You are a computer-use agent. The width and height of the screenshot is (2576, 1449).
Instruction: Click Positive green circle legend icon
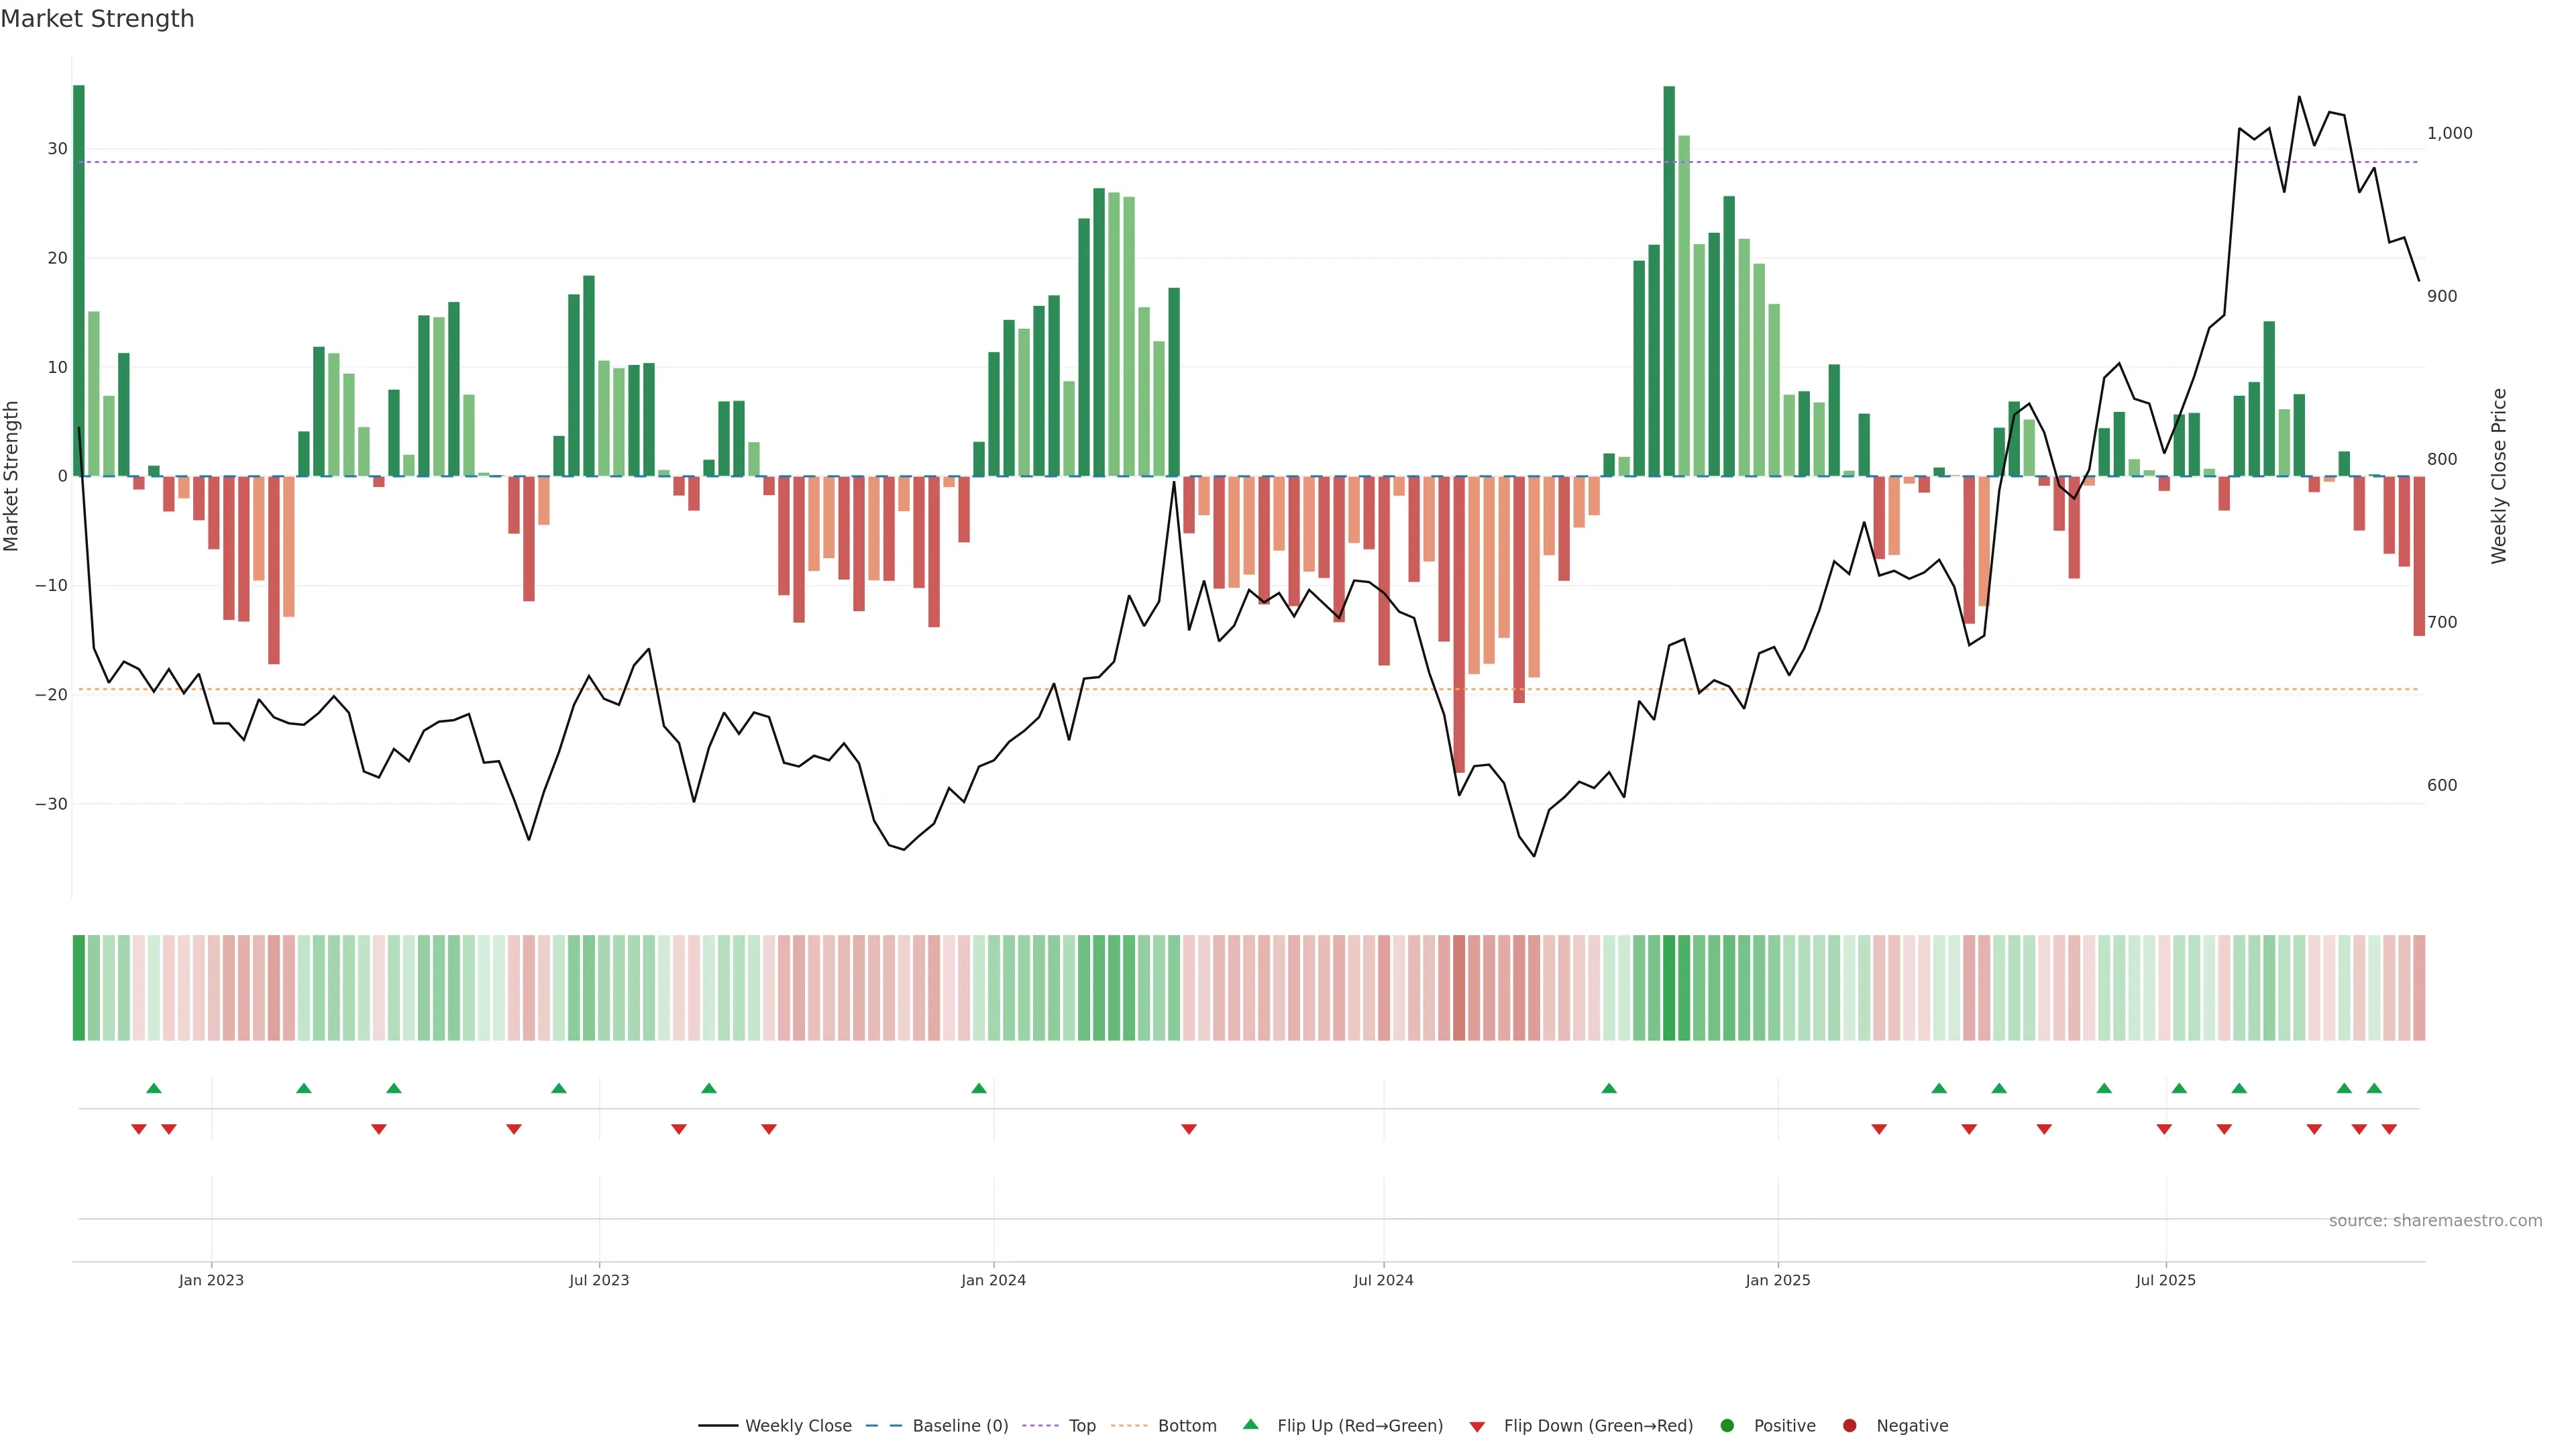(1727, 1426)
